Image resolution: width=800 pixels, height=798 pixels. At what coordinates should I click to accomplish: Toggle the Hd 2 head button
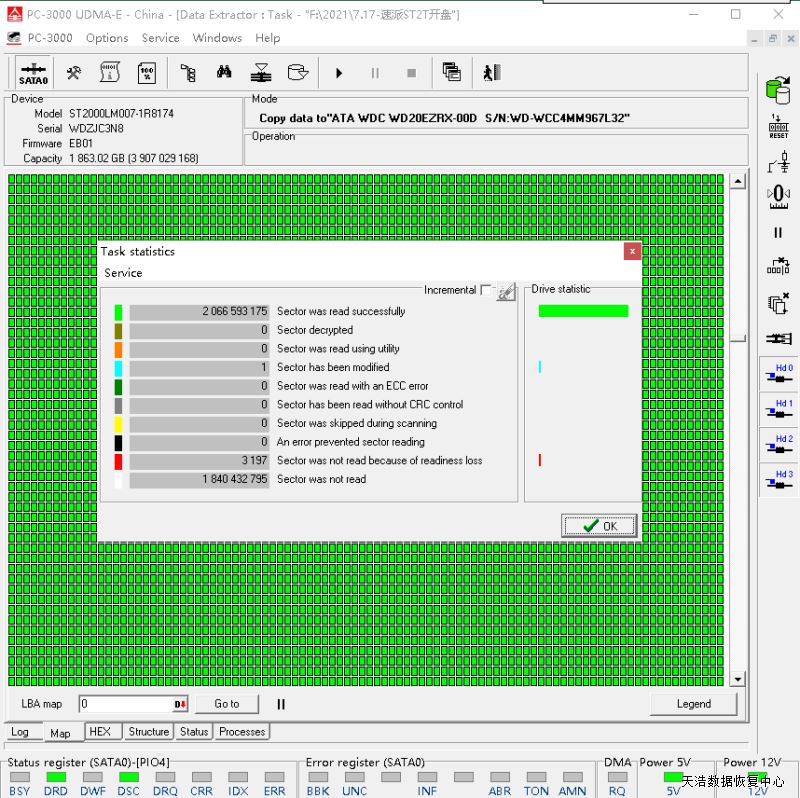(x=778, y=445)
